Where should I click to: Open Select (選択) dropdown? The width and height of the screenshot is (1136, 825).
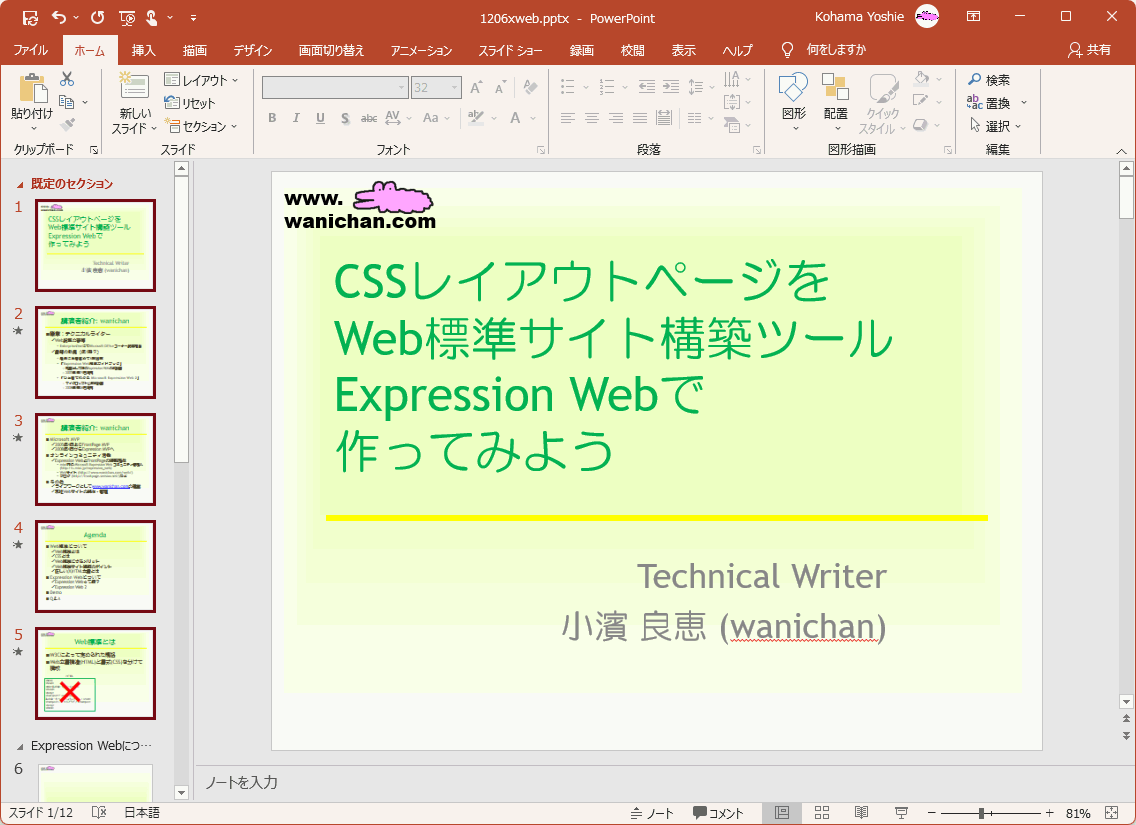pyautogui.click(x=995, y=126)
